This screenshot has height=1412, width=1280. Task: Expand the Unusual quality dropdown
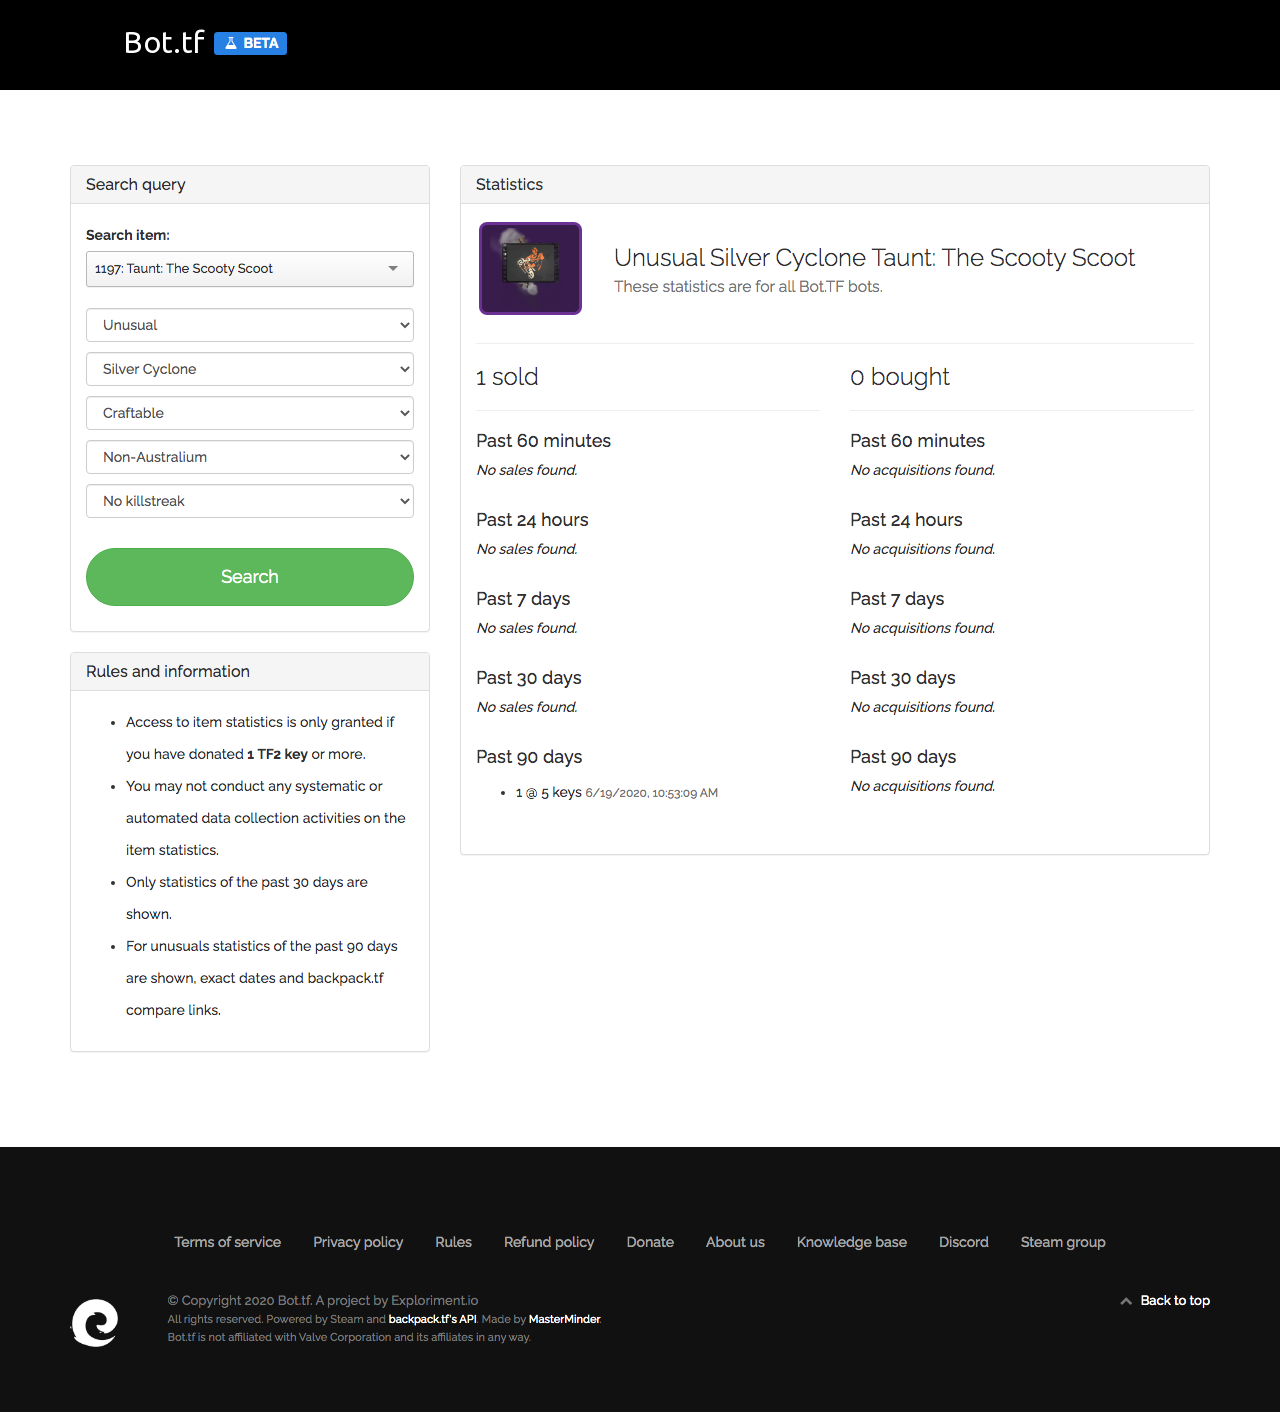[x=250, y=325]
